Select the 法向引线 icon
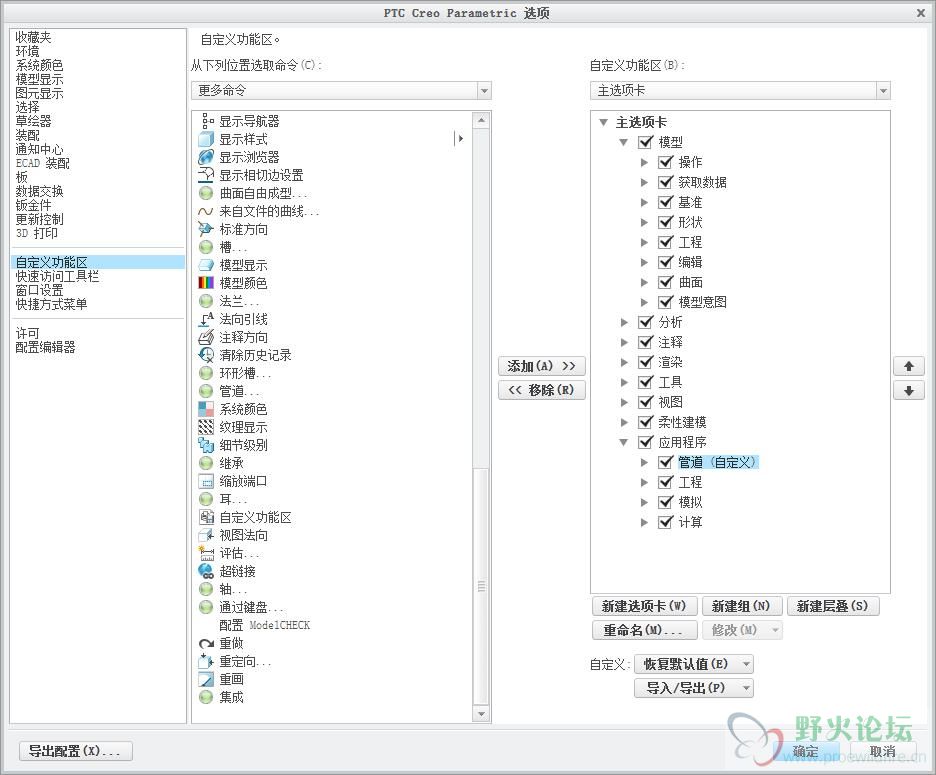Viewport: 936px width, 775px height. tap(206, 319)
